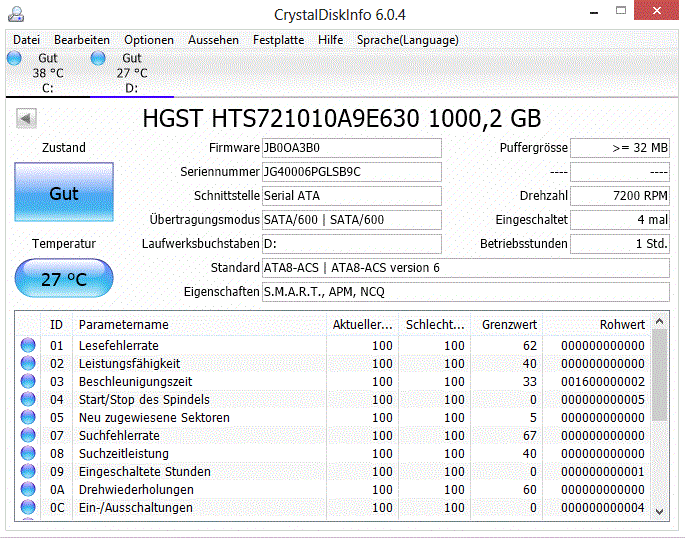Viewport: 685px width, 538px height.
Task: Click the Seriennummer field
Action: point(352,172)
